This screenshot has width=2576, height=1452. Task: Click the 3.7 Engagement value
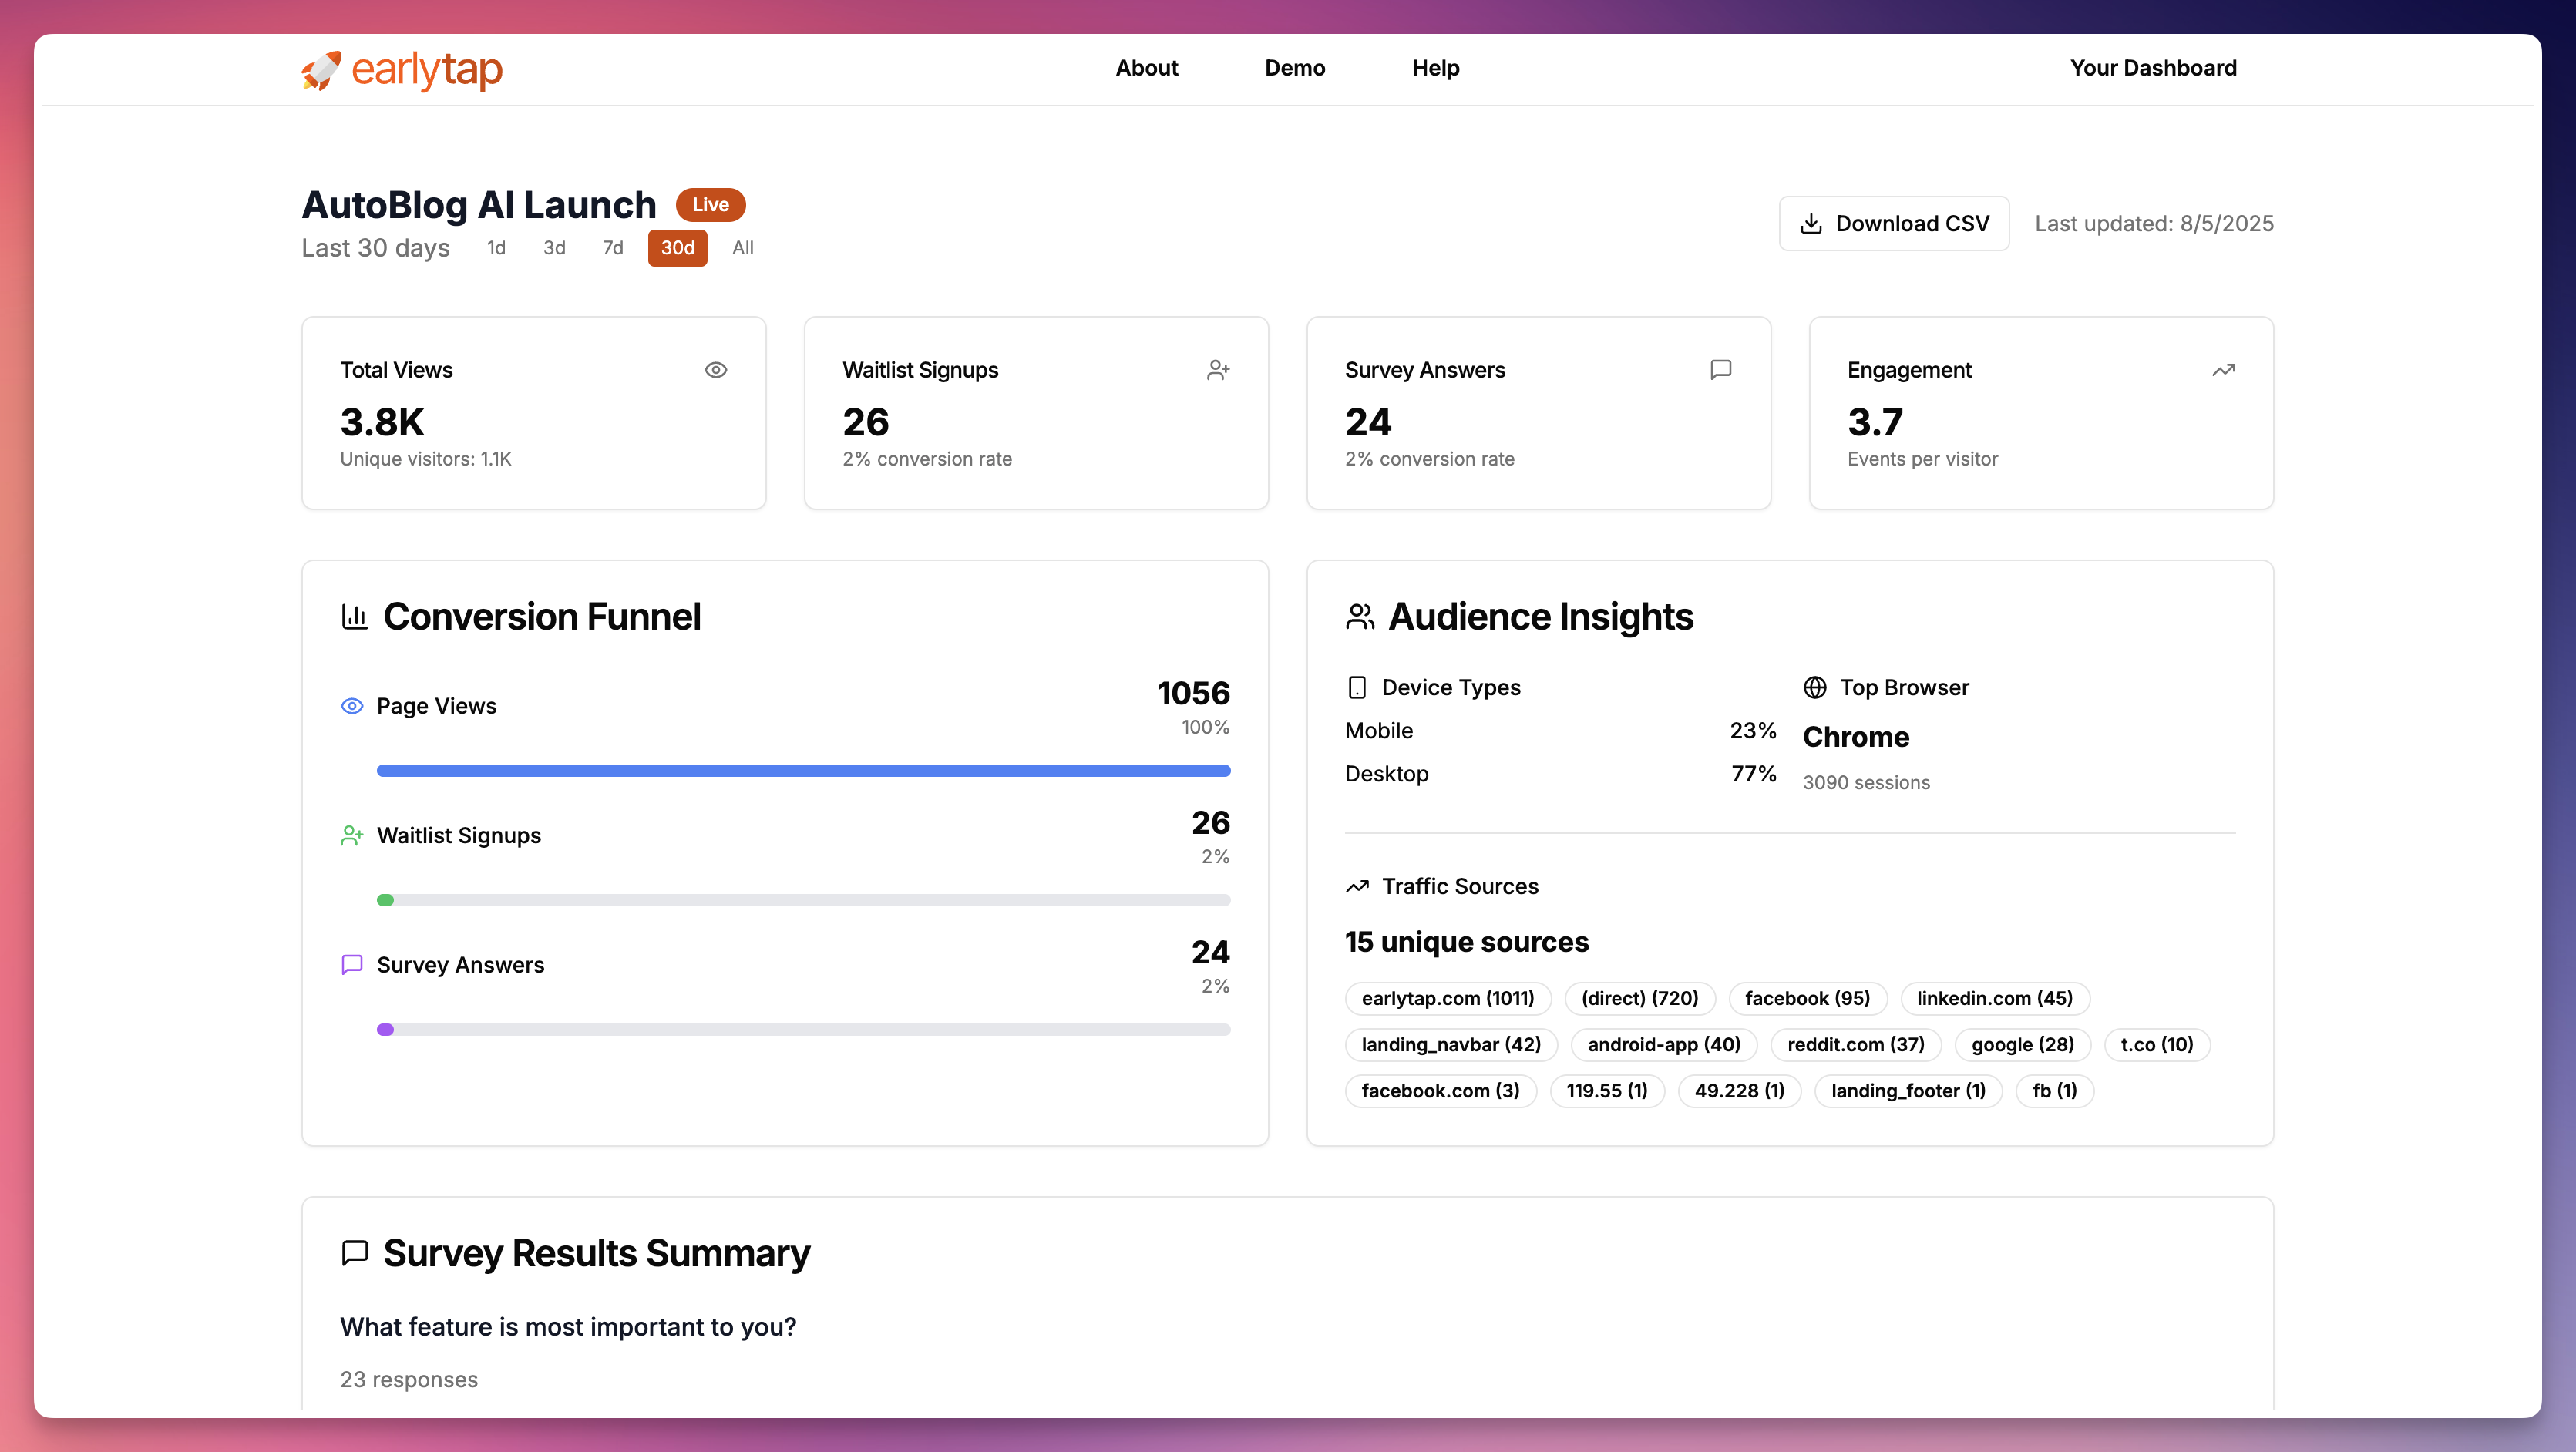(x=1875, y=422)
